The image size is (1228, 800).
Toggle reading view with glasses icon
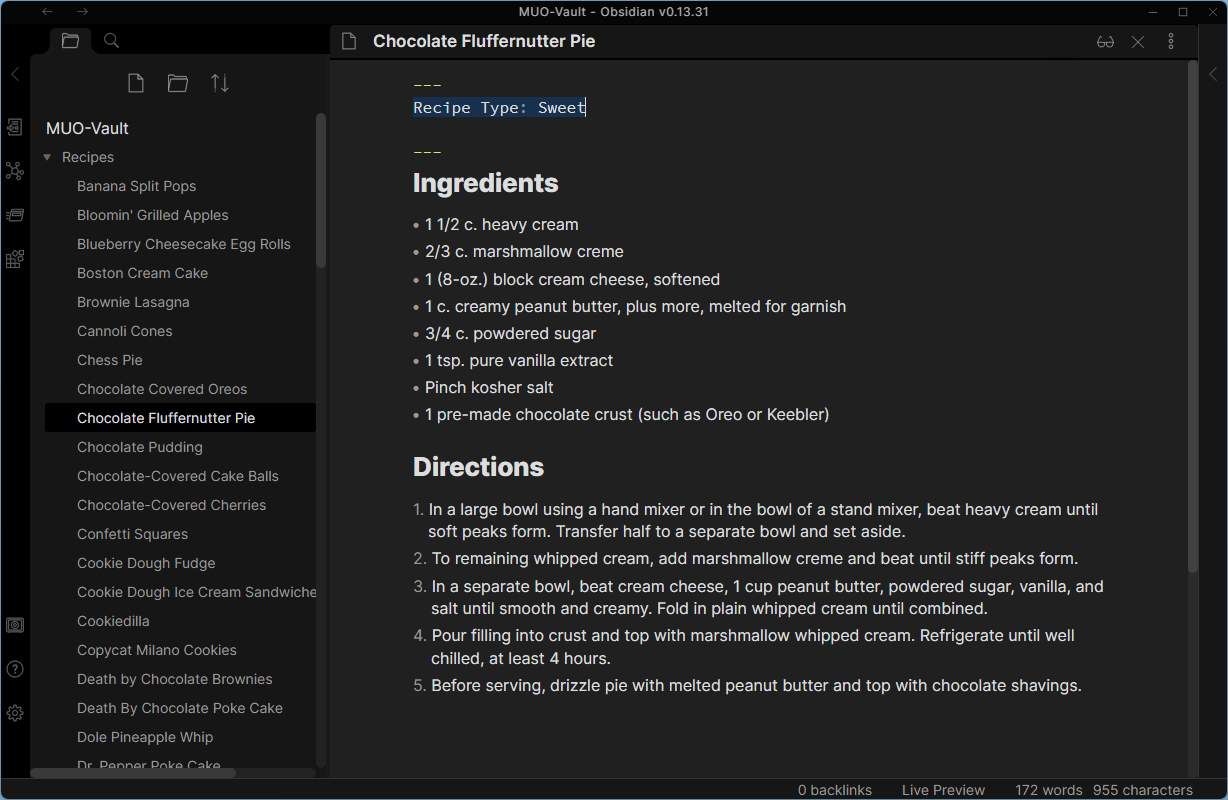tap(1105, 42)
